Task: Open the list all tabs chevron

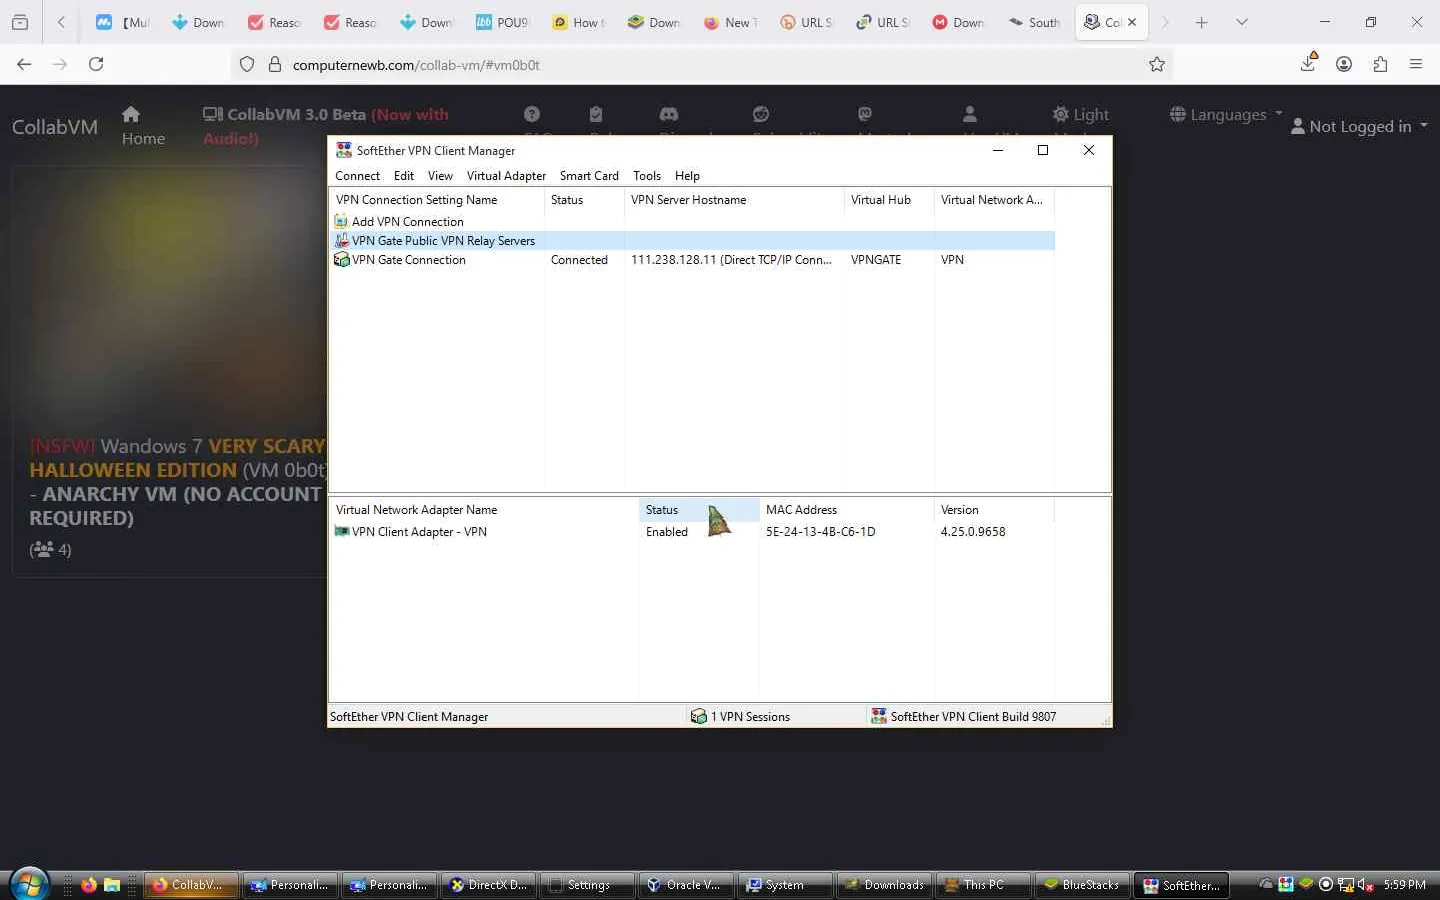Action: [x=1242, y=22]
